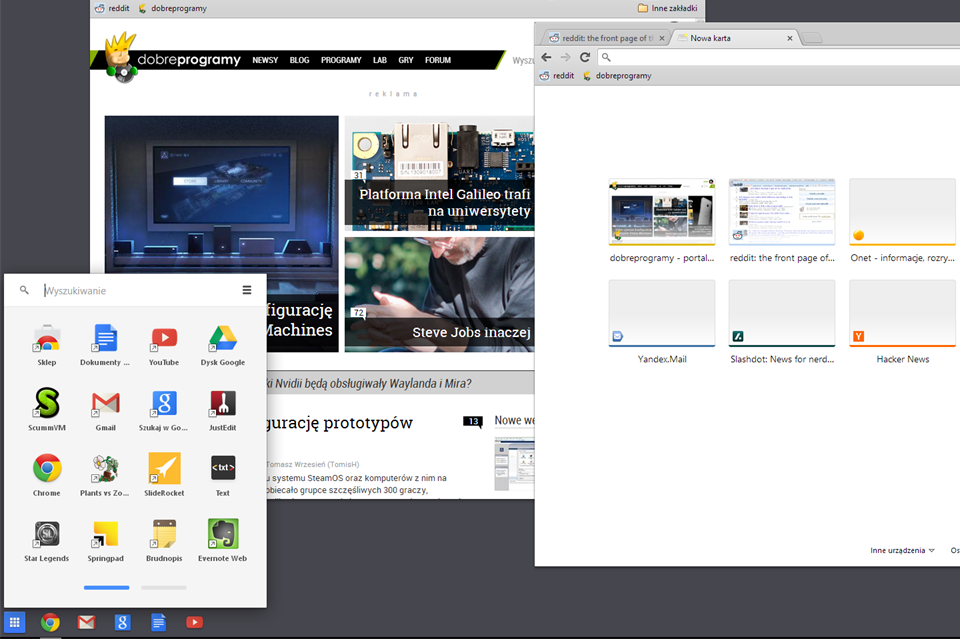Open the Sklep (store) app in launcher
Image resolution: width=960 pixels, height=639 pixels.
(47, 346)
